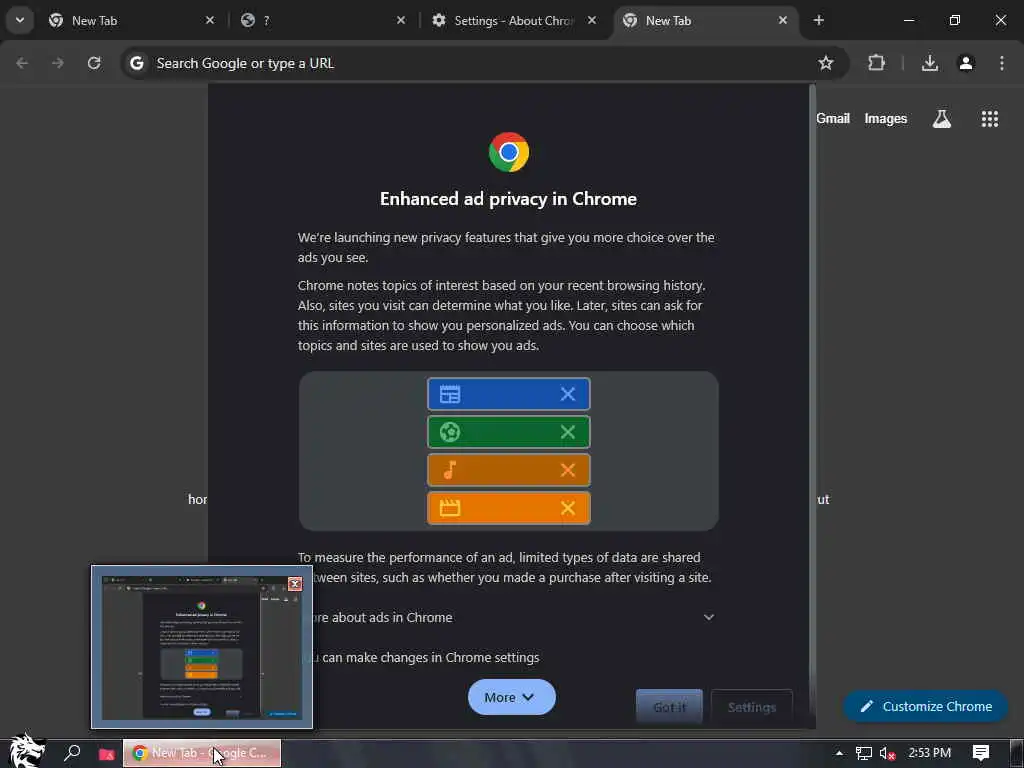The height and width of the screenshot is (768, 1024).
Task: Open Settings from the privacy dialog
Action: 752,707
